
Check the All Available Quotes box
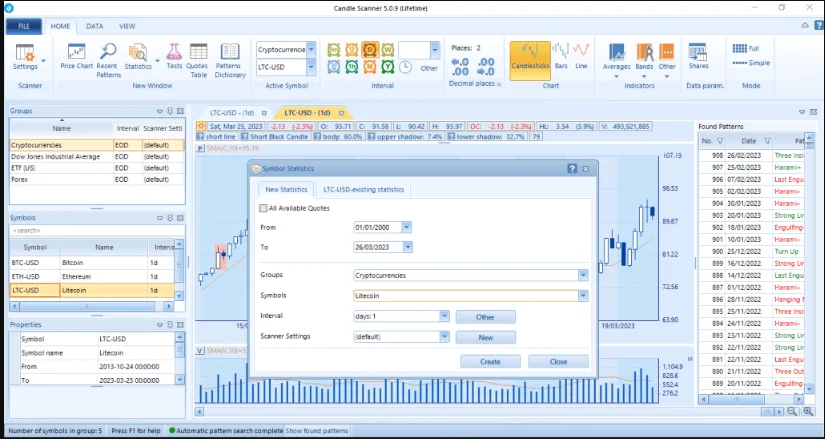263,208
